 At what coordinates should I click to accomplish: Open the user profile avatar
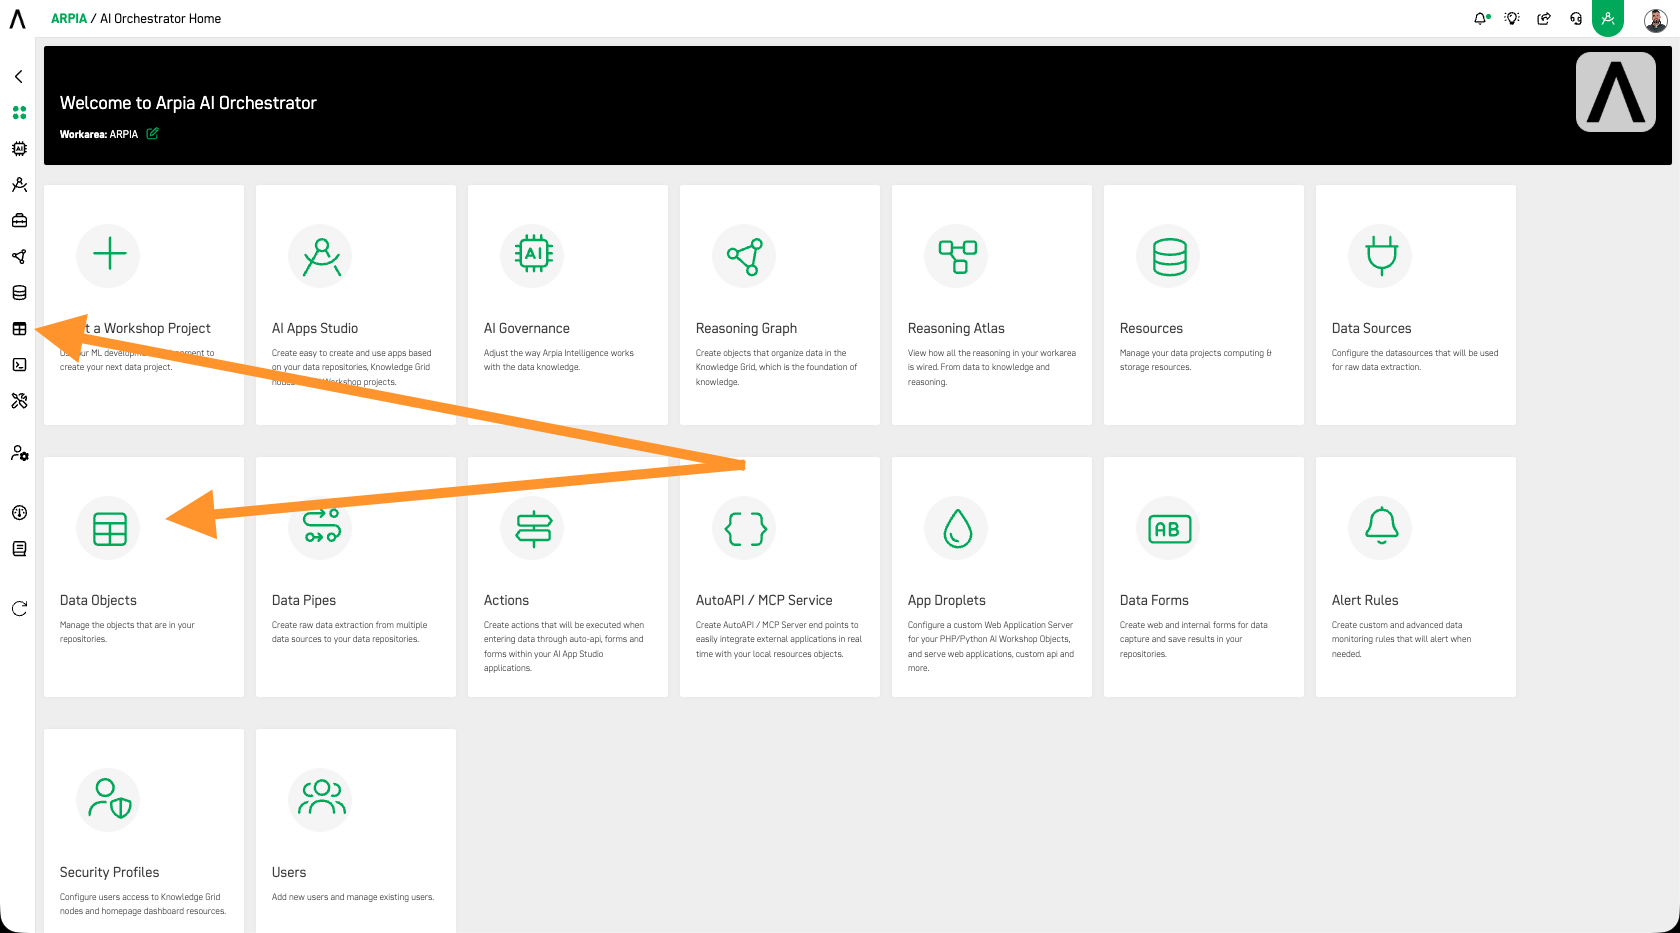coord(1655,19)
